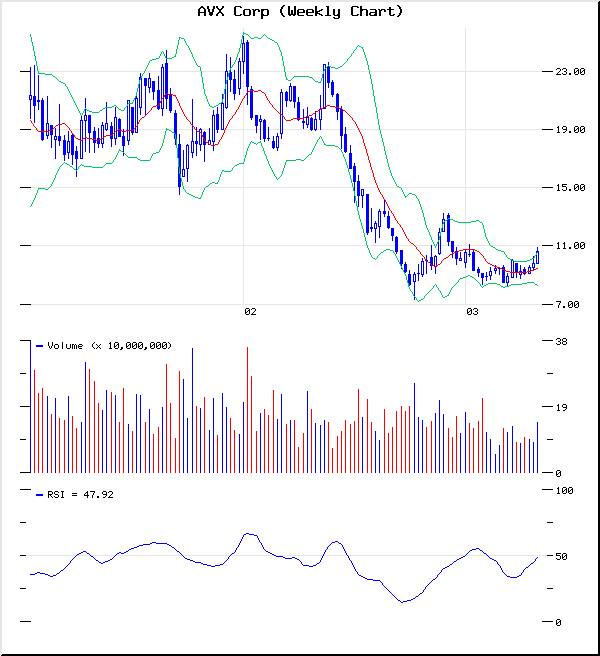Select the 23.00 price axis label

coord(570,72)
